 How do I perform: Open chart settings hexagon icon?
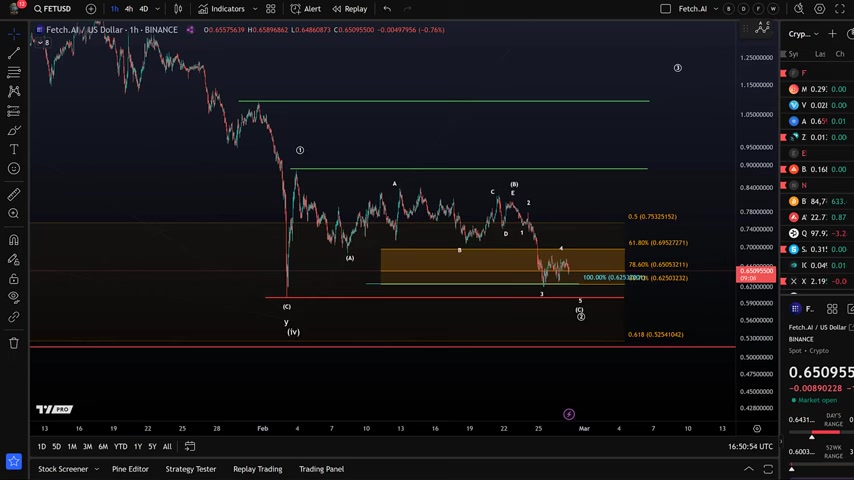[819, 9]
